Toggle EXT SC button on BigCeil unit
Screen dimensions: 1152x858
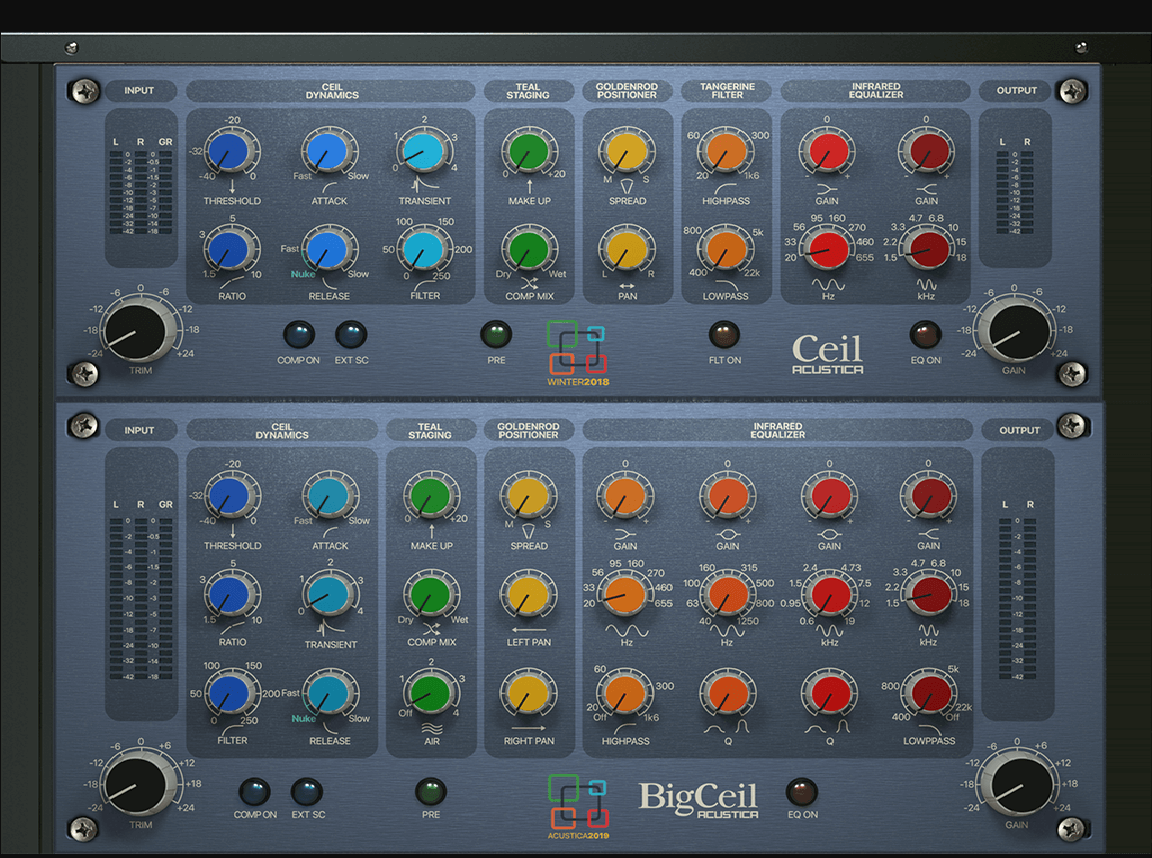[307, 792]
